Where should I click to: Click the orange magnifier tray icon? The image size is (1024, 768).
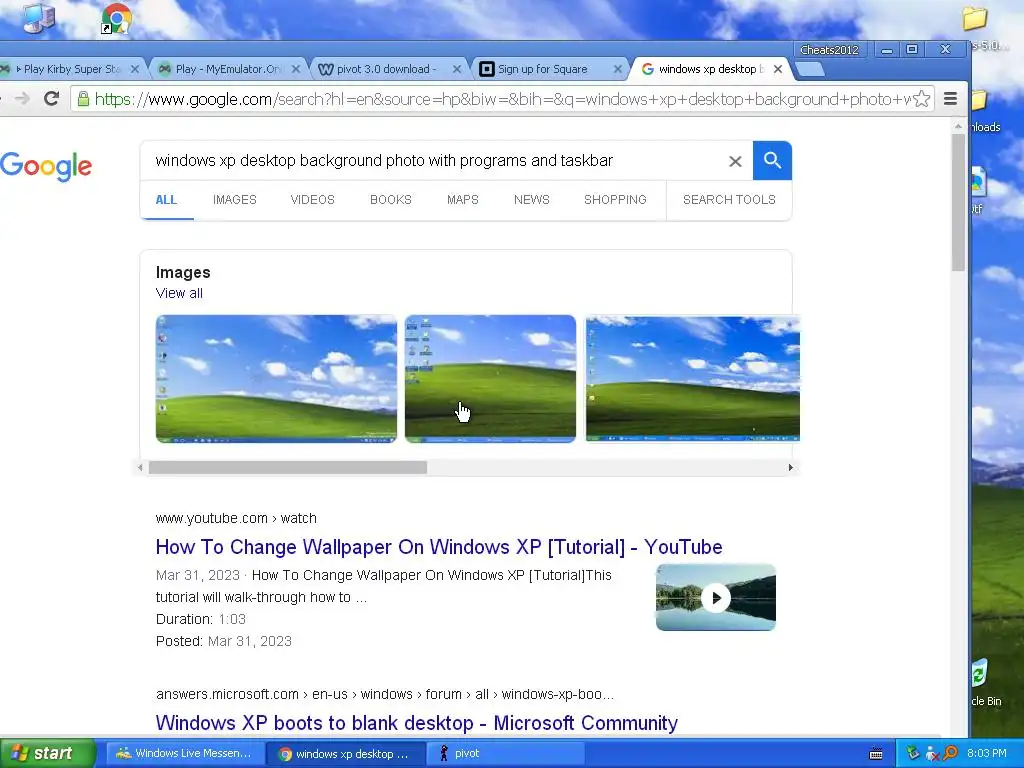tap(950, 754)
